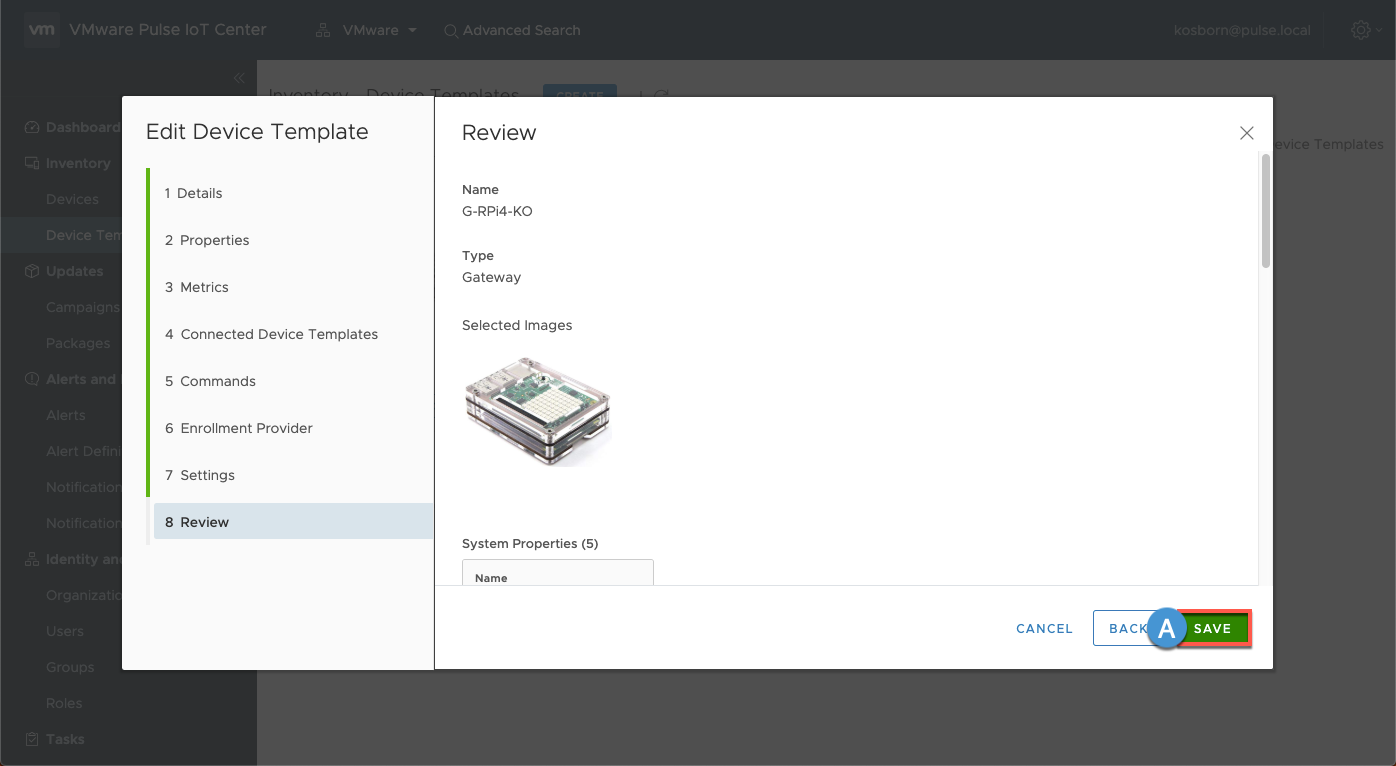Click the Inventory sidebar icon
This screenshot has width=1396, height=766.
tap(32, 163)
